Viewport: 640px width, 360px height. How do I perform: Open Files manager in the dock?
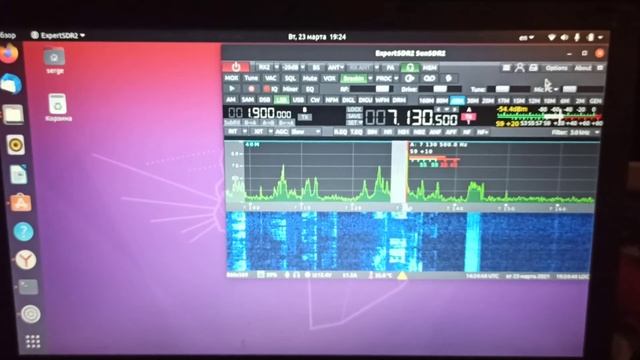point(13,115)
